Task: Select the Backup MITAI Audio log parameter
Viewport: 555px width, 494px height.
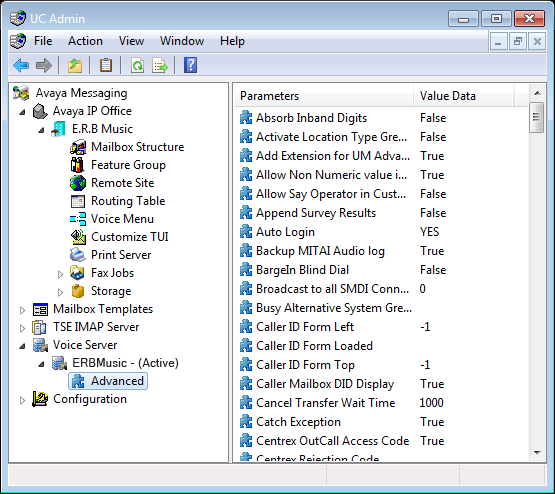Action: pos(320,251)
